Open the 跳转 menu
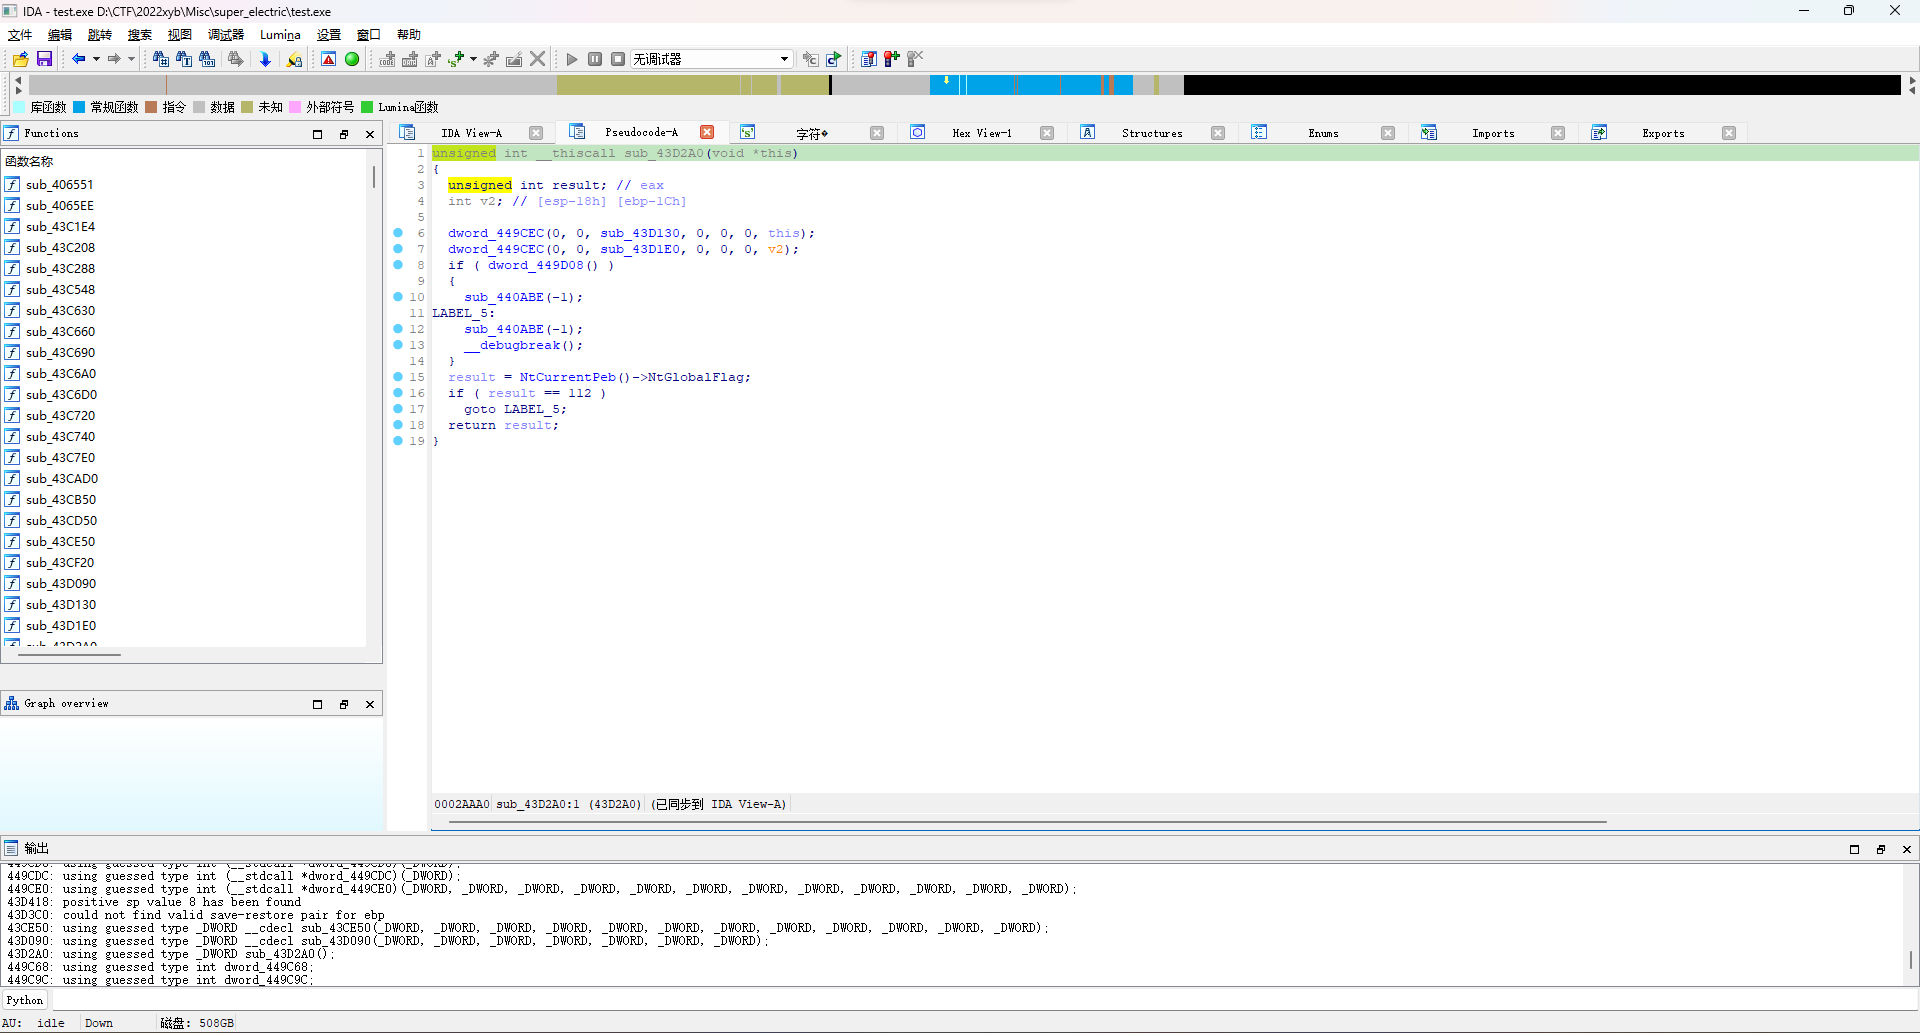The image size is (1920, 1033). click(100, 35)
